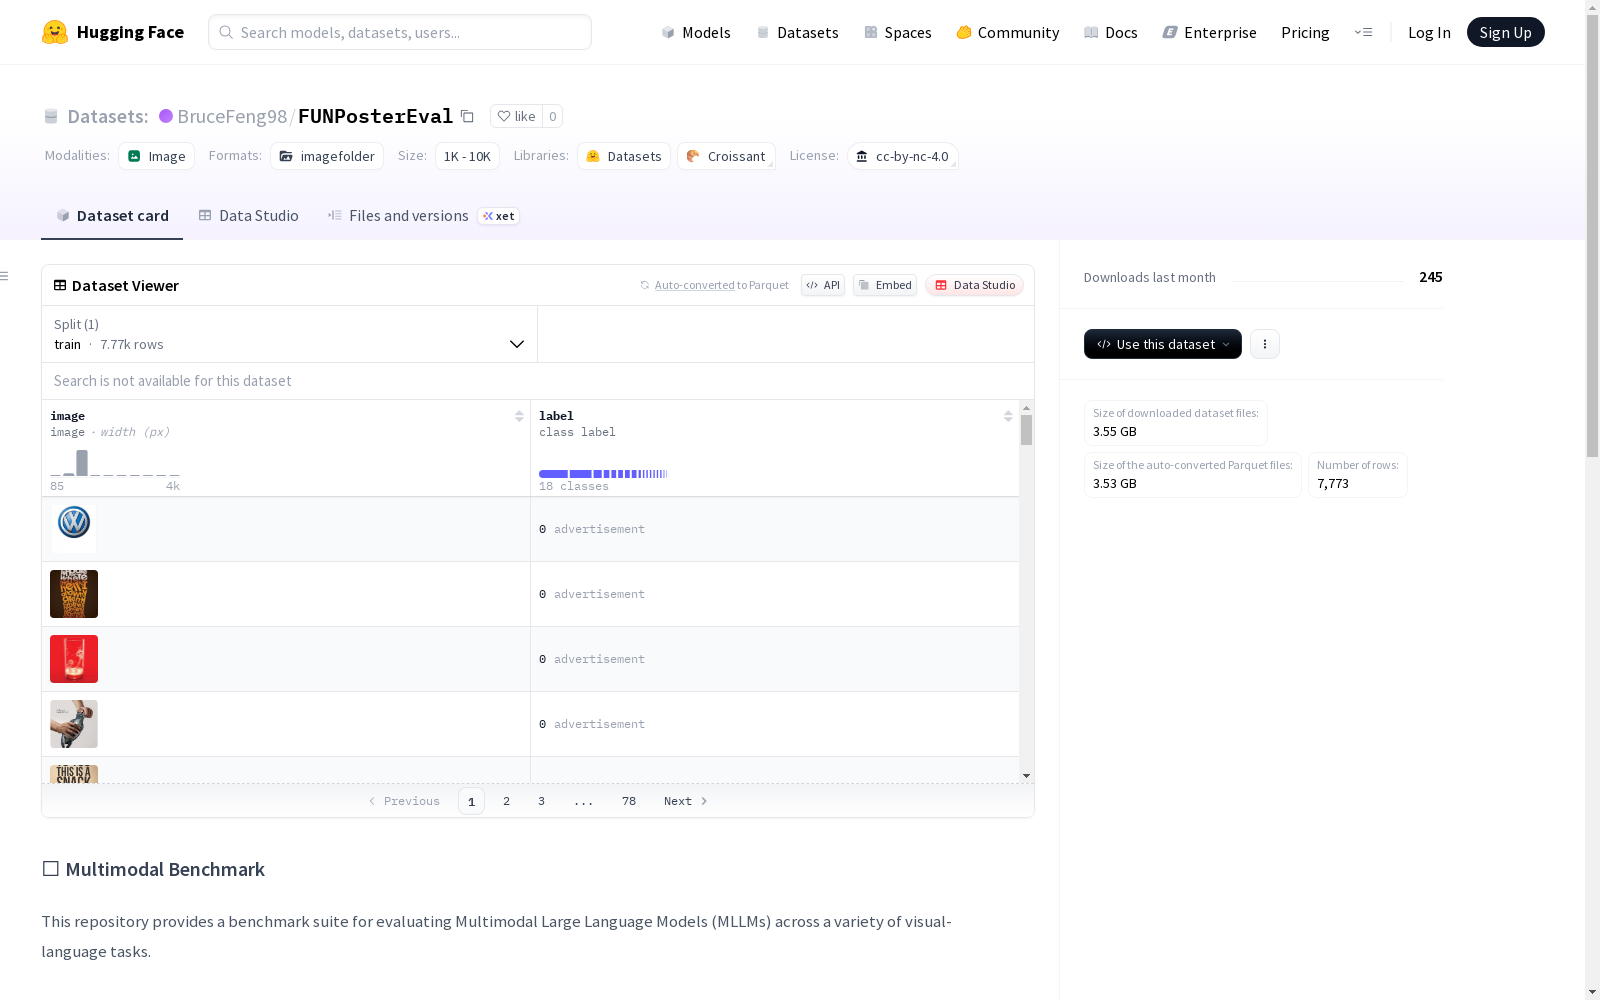The width and height of the screenshot is (1600, 1000).
Task: Open the dark orange poster thumbnail
Action: 74,594
